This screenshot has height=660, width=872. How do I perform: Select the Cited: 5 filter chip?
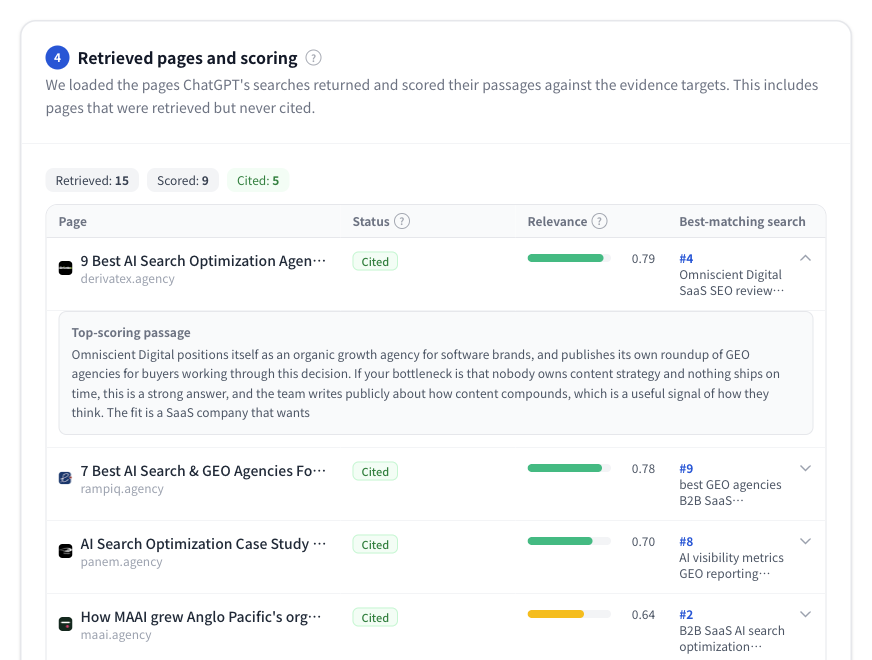pyautogui.click(x=258, y=181)
